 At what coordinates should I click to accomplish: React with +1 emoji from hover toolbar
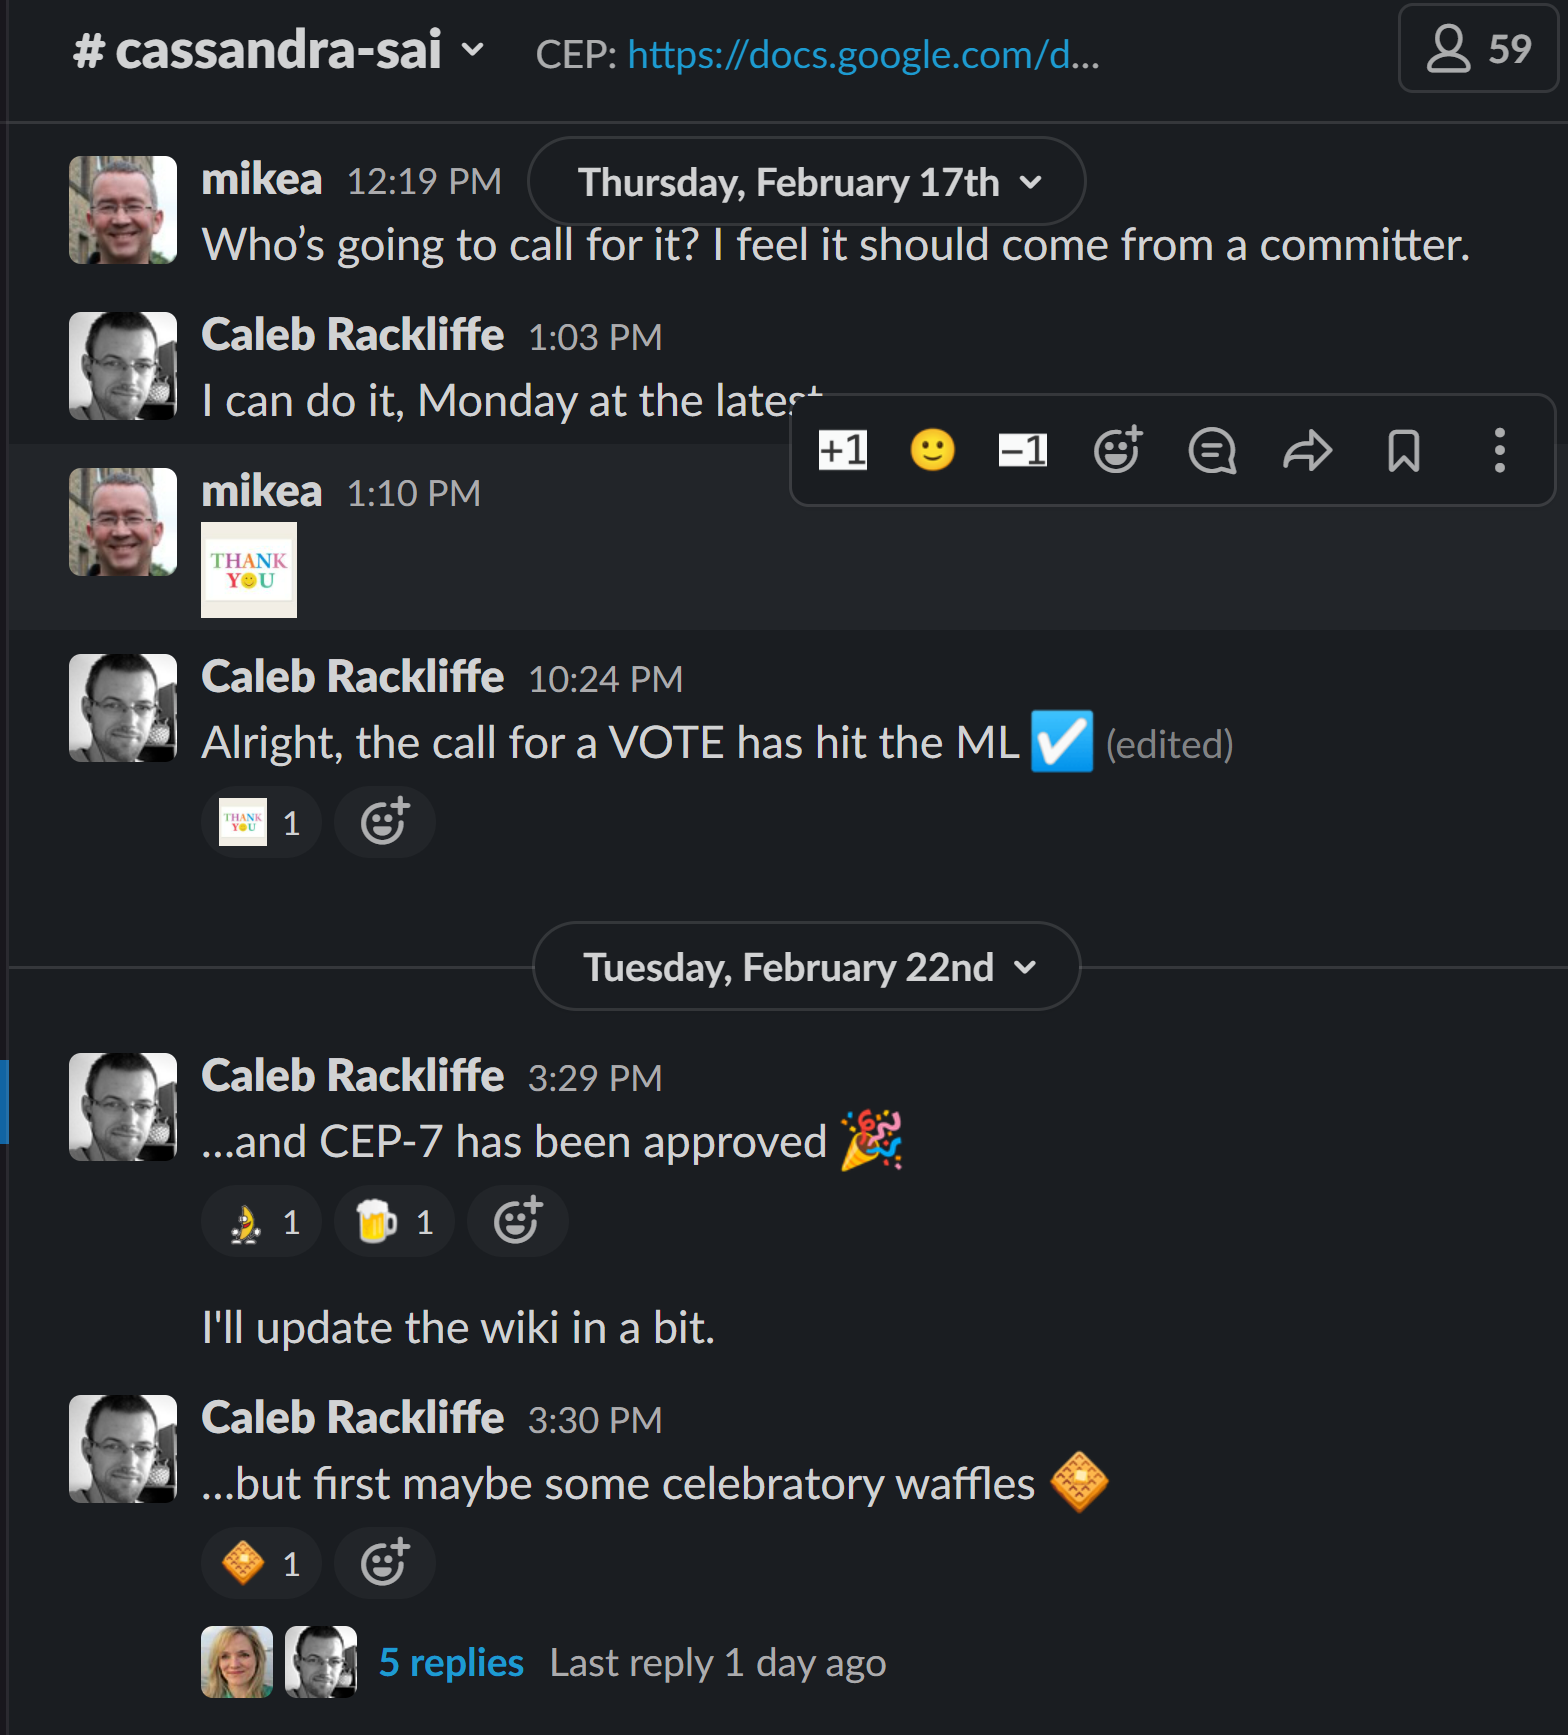(841, 451)
